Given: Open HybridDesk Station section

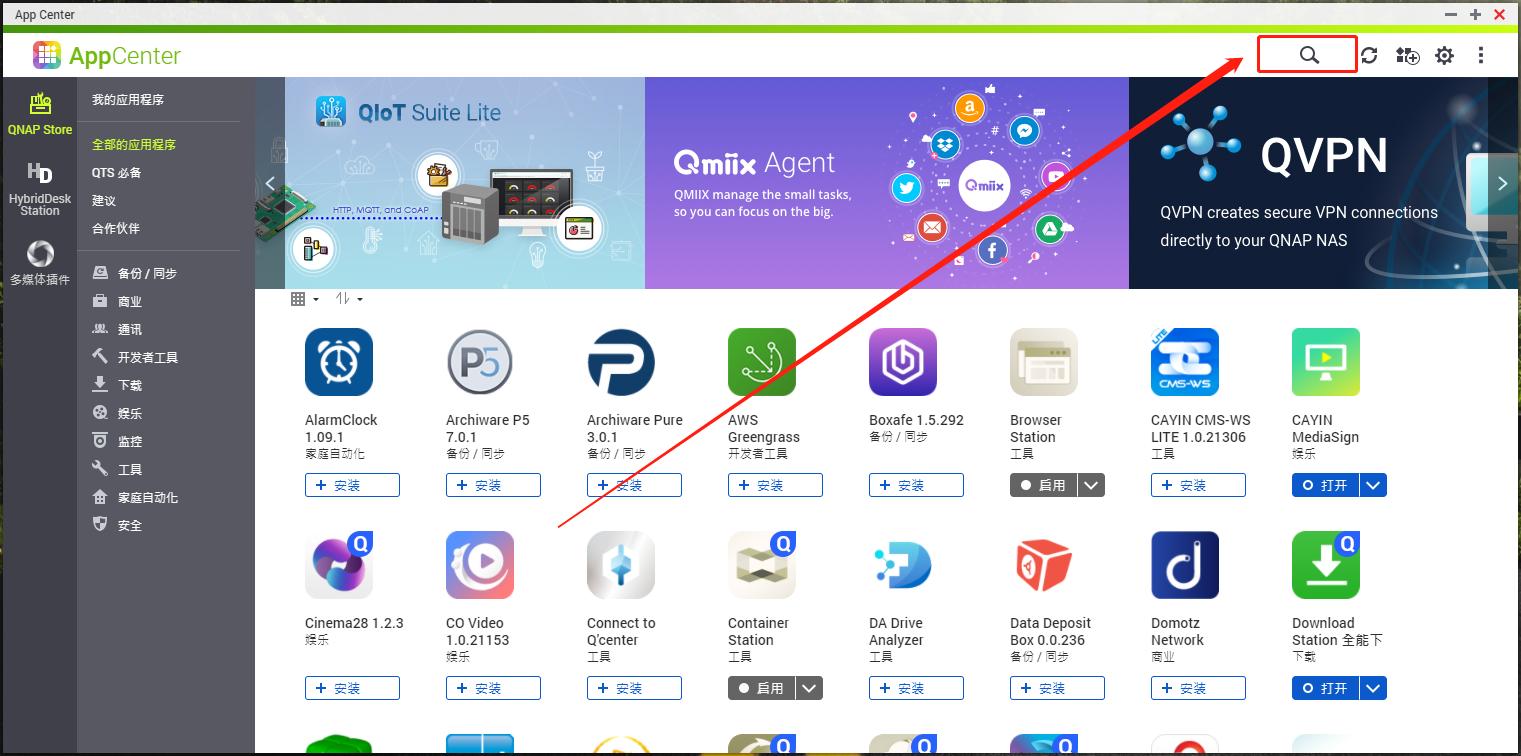Looking at the screenshot, I should coord(40,190).
